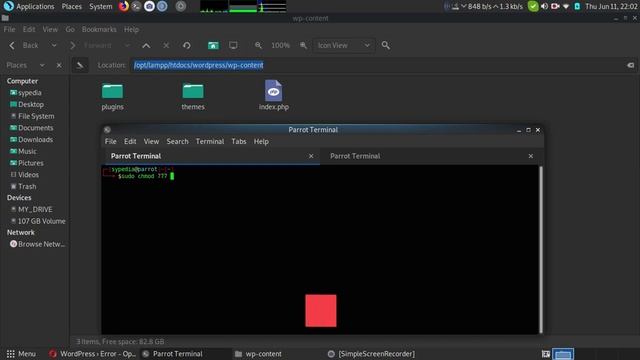Zoom out with the minus magnifier
640x360 pixels.
[x=258, y=45]
